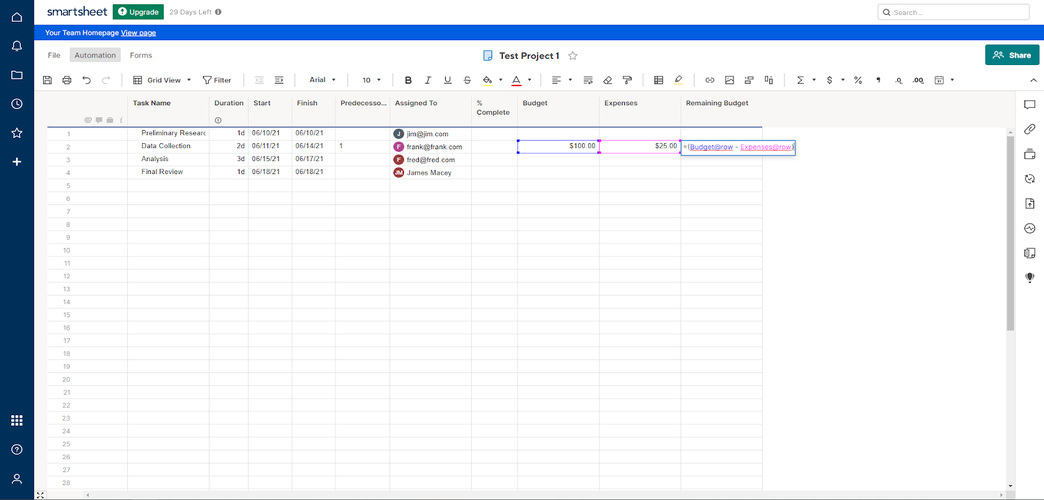
Task: Open the File menu
Action: [54, 55]
